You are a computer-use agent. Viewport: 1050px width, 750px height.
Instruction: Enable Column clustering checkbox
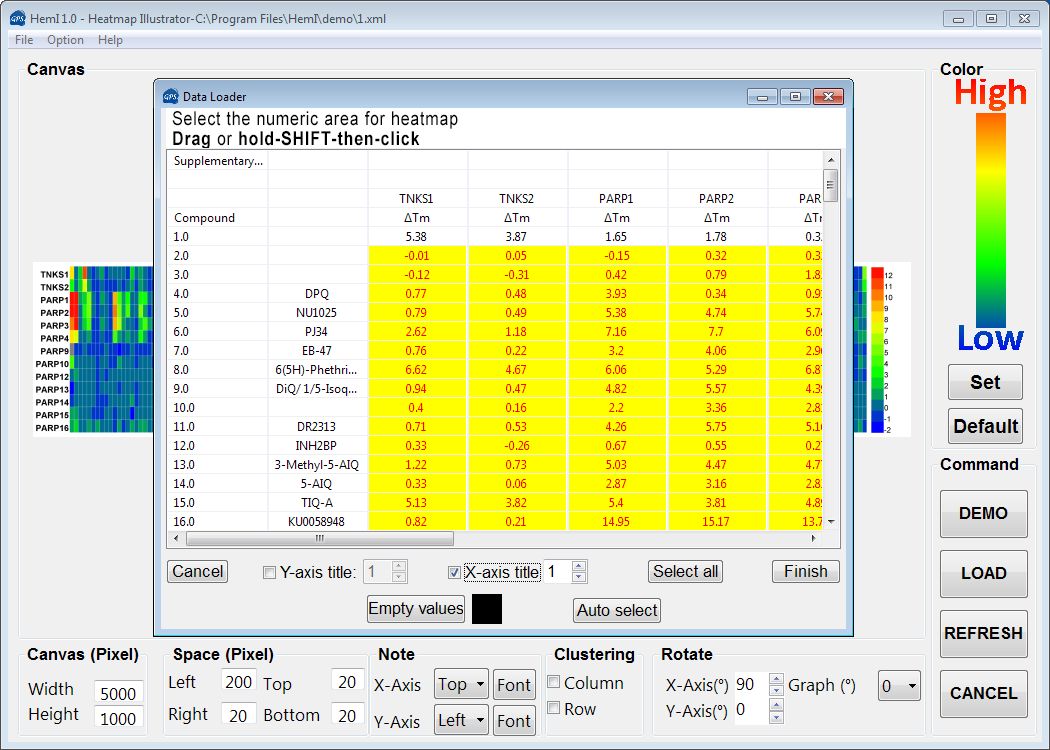pos(554,683)
